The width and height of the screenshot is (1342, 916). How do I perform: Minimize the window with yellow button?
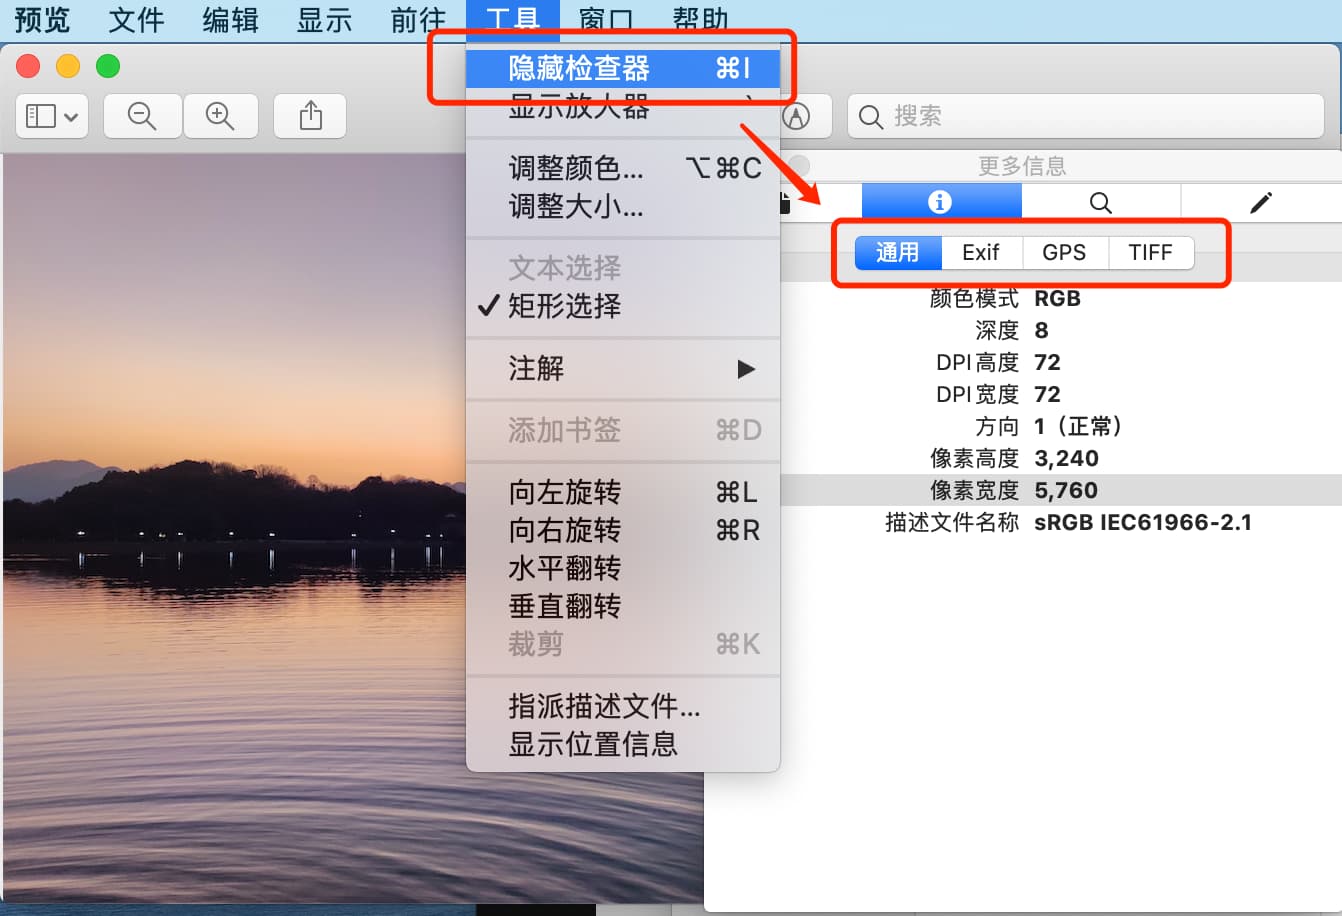click(68, 66)
